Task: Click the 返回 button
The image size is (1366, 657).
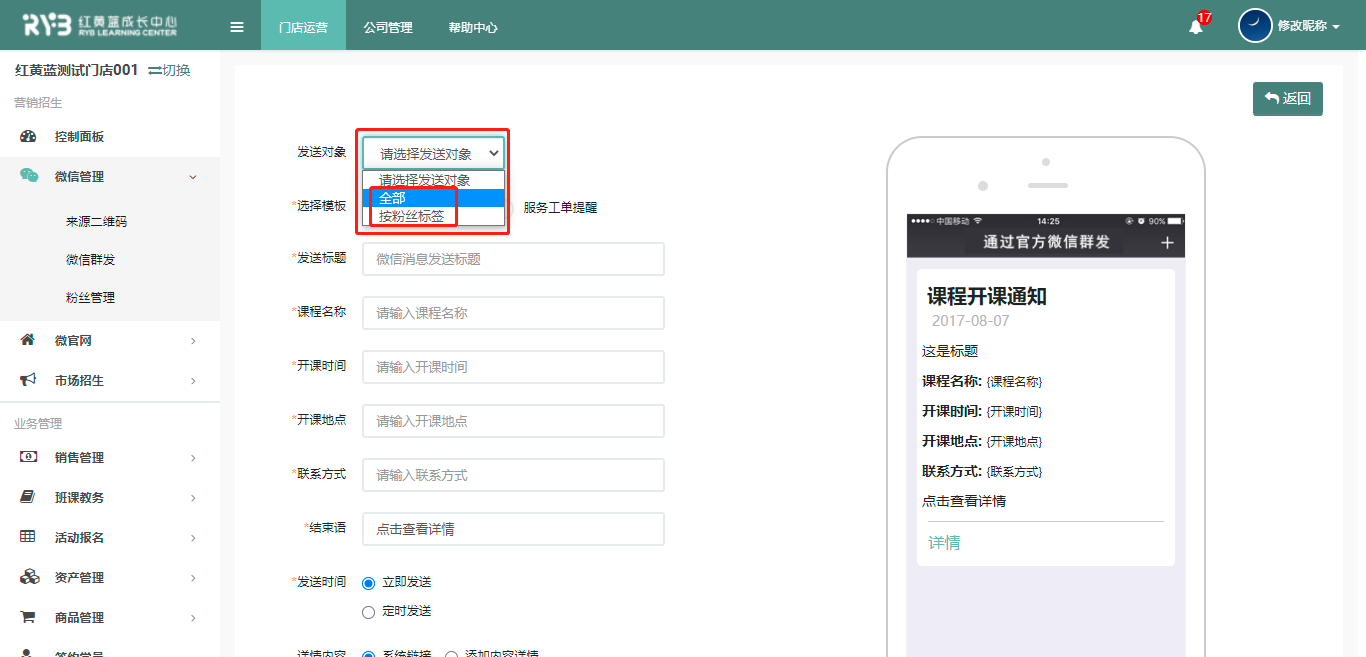Action: coord(1287,99)
